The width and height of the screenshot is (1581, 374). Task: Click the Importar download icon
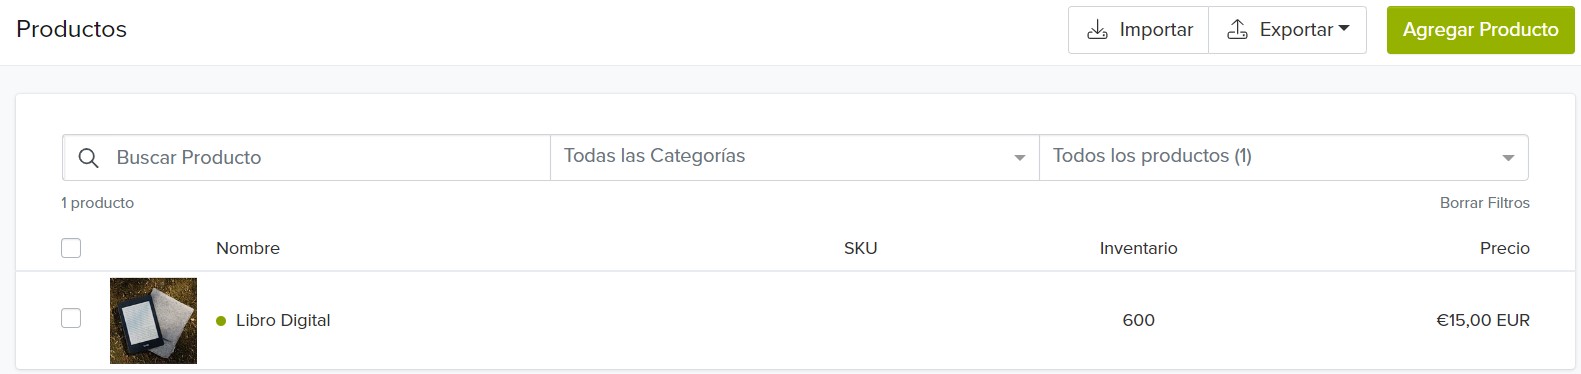1097,30
